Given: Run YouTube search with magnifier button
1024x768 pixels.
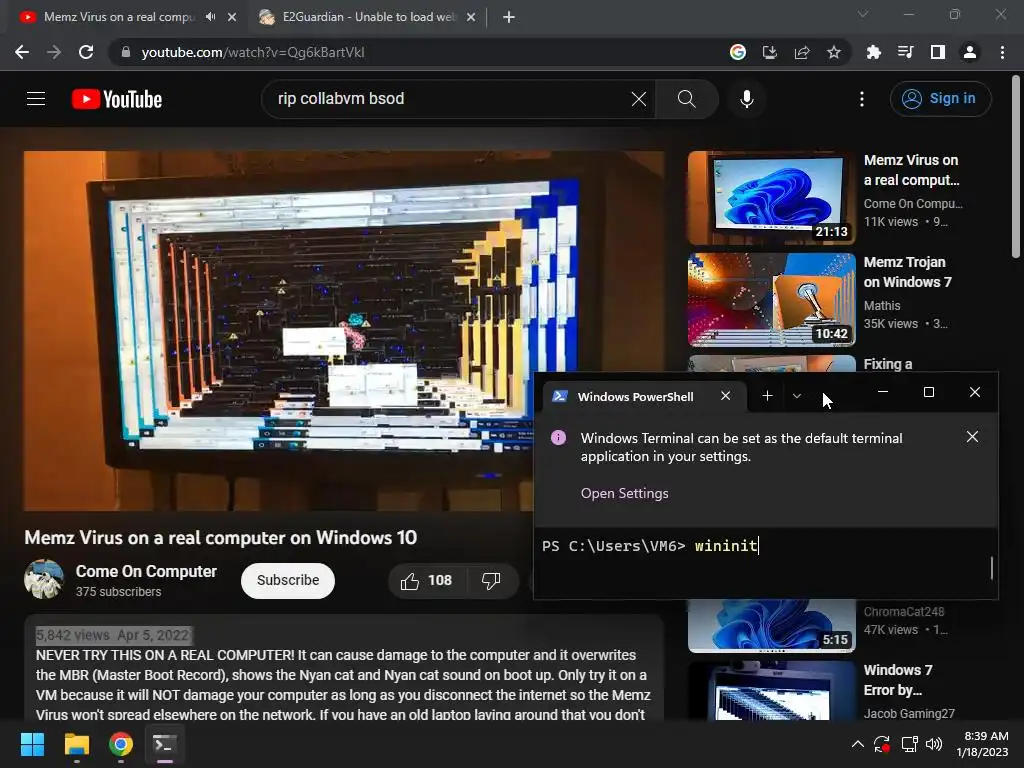Looking at the screenshot, I should pyautogui.click(x=686, y=99).
